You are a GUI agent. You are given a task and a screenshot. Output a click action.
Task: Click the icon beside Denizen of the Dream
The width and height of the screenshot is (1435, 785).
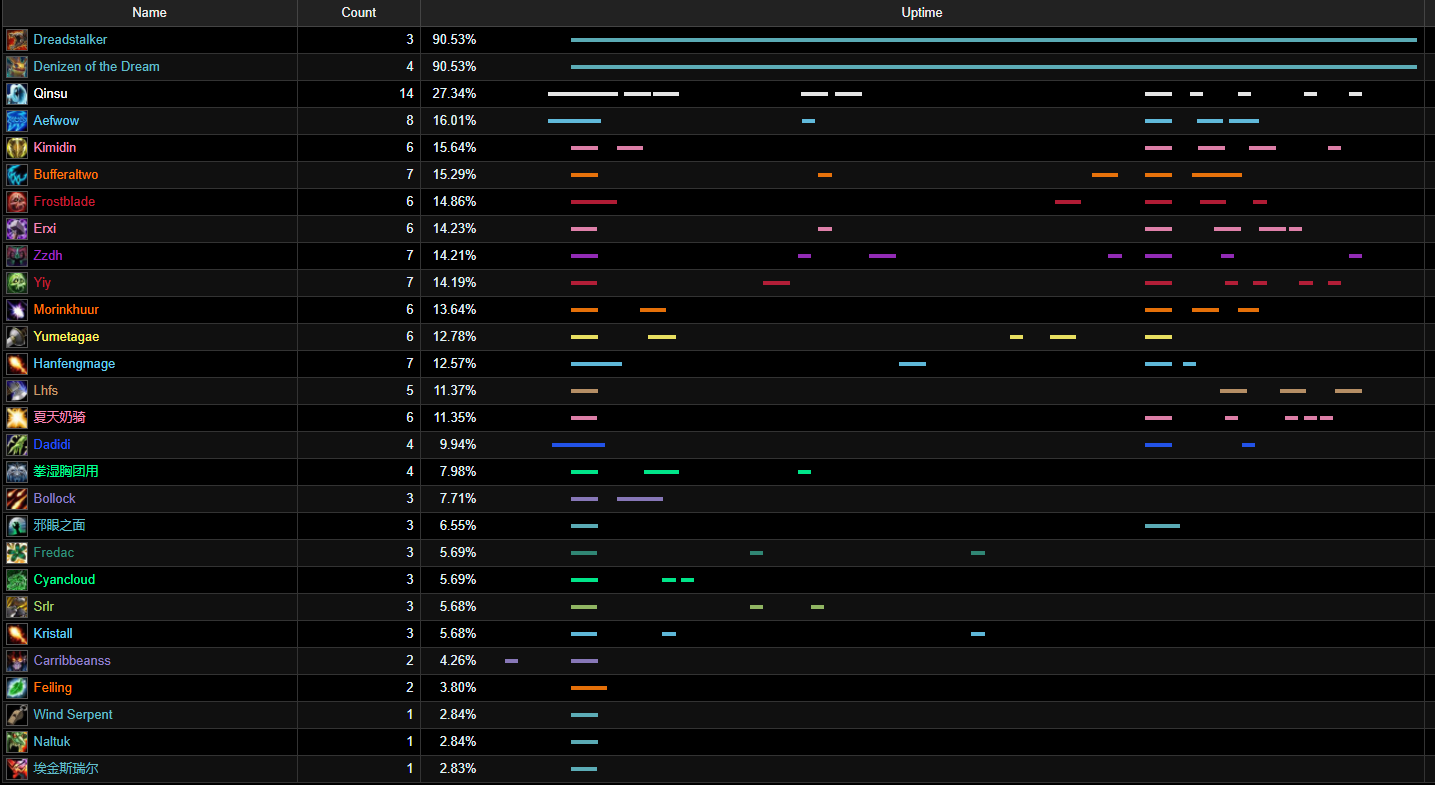[x=17, y=67]
